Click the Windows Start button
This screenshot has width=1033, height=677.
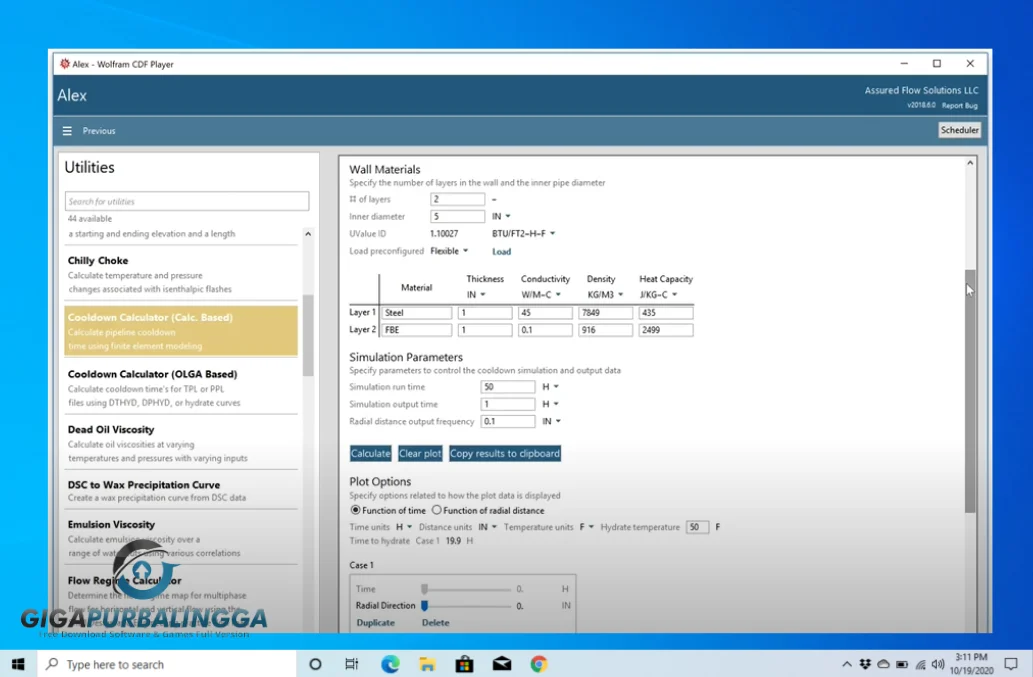tap(18, 664)
